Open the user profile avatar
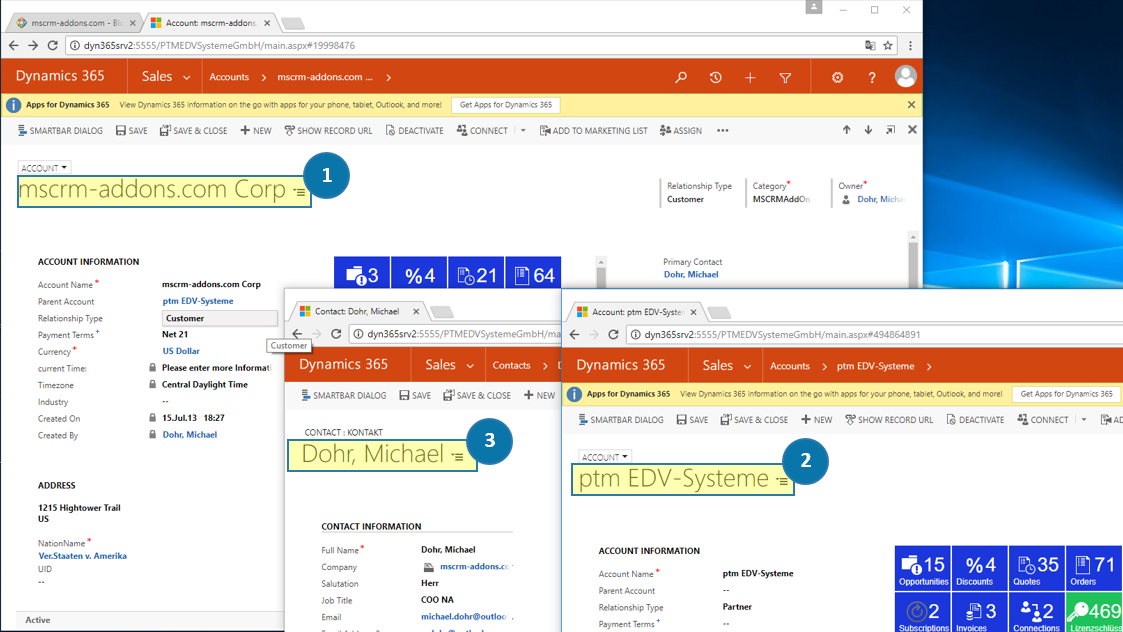 point(905,77)
